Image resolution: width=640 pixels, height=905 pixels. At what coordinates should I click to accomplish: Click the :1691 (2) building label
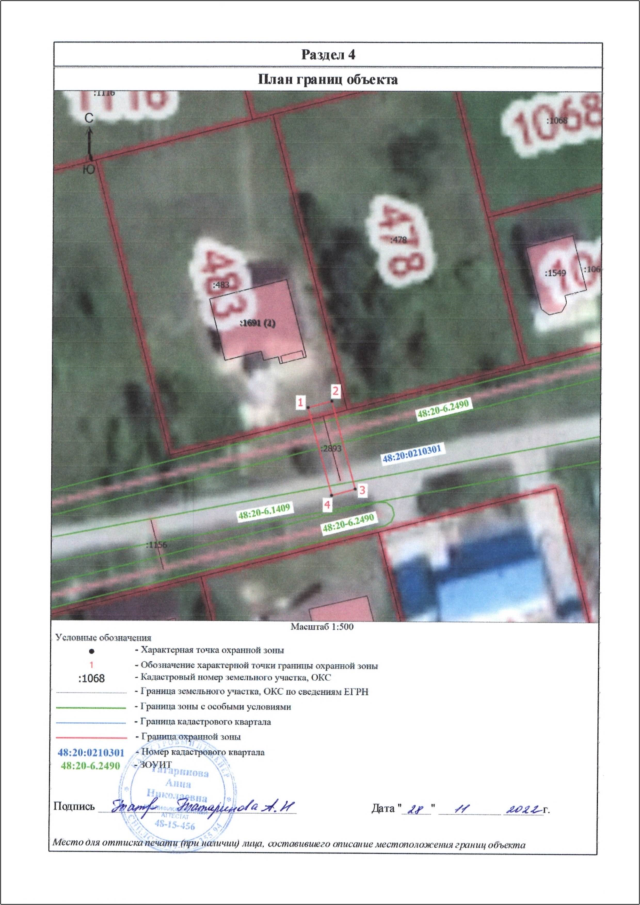(x=258, y=323)
